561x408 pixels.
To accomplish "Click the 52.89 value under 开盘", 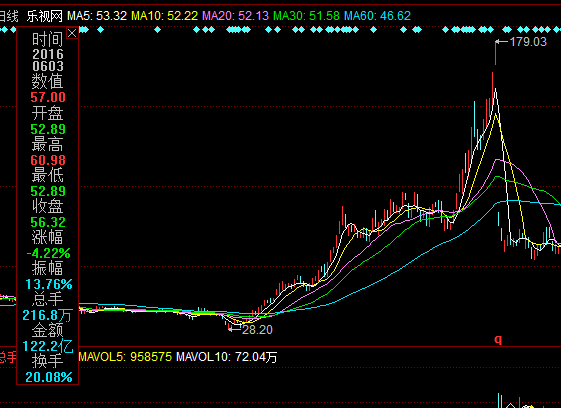I will [48, 129].
